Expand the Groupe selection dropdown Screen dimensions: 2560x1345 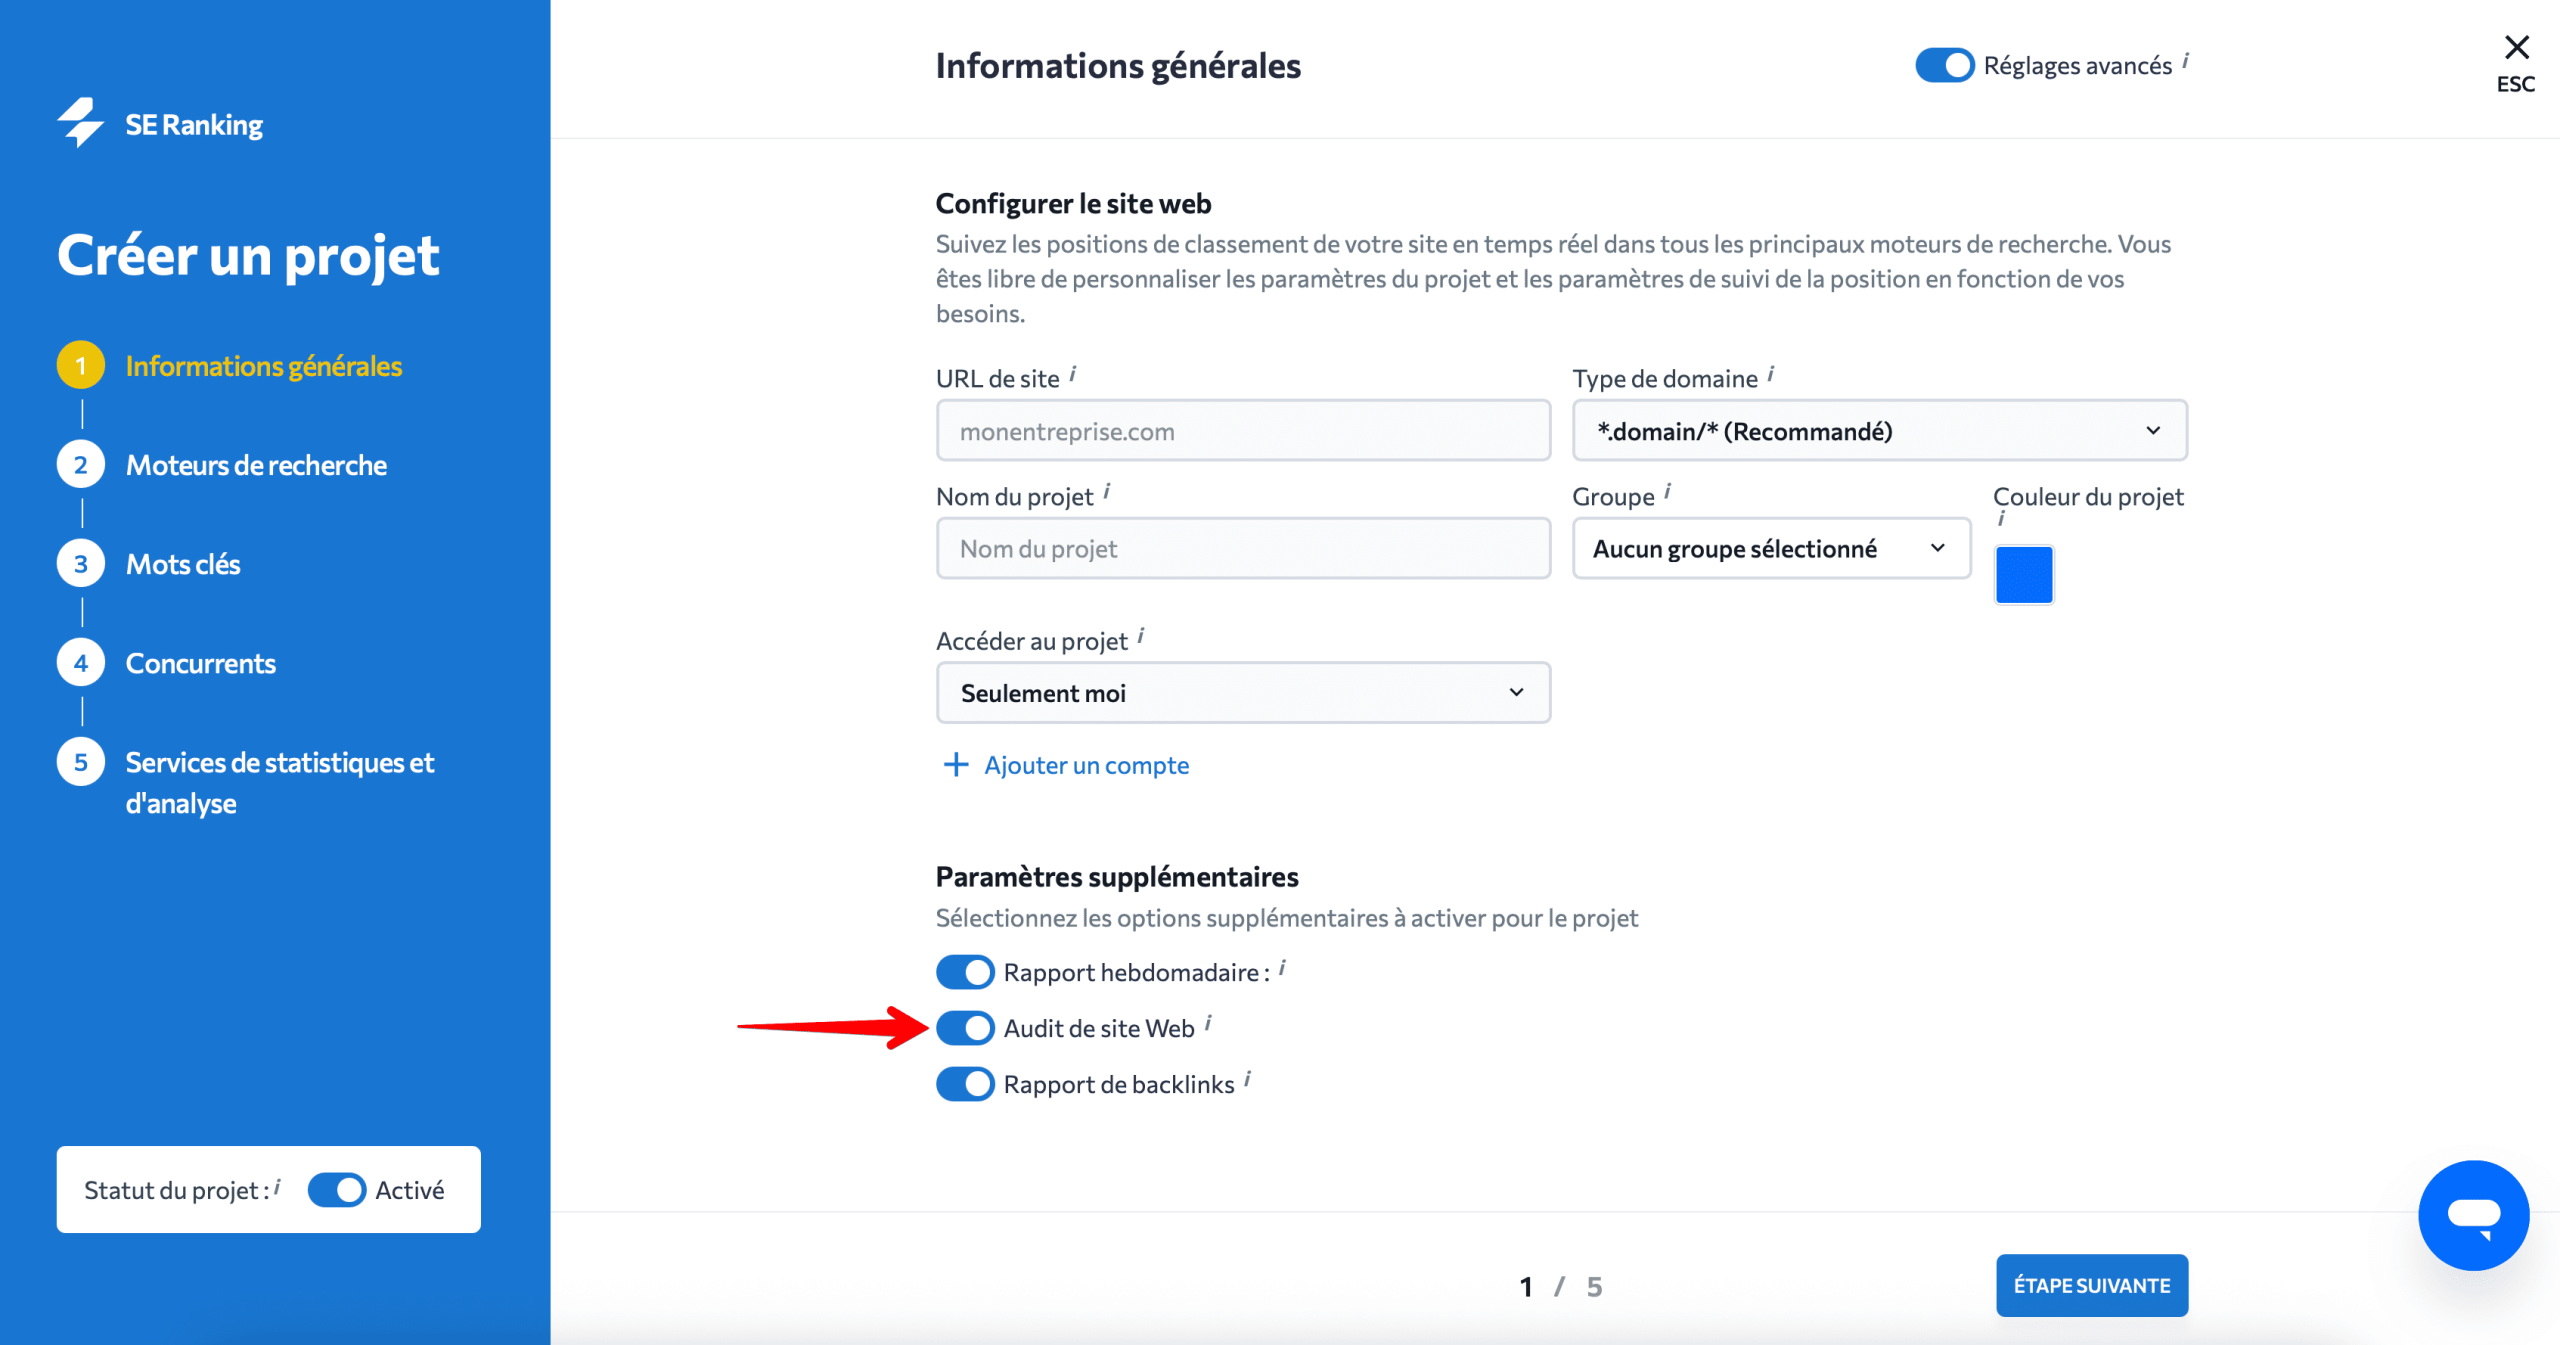click(1771, 549)
